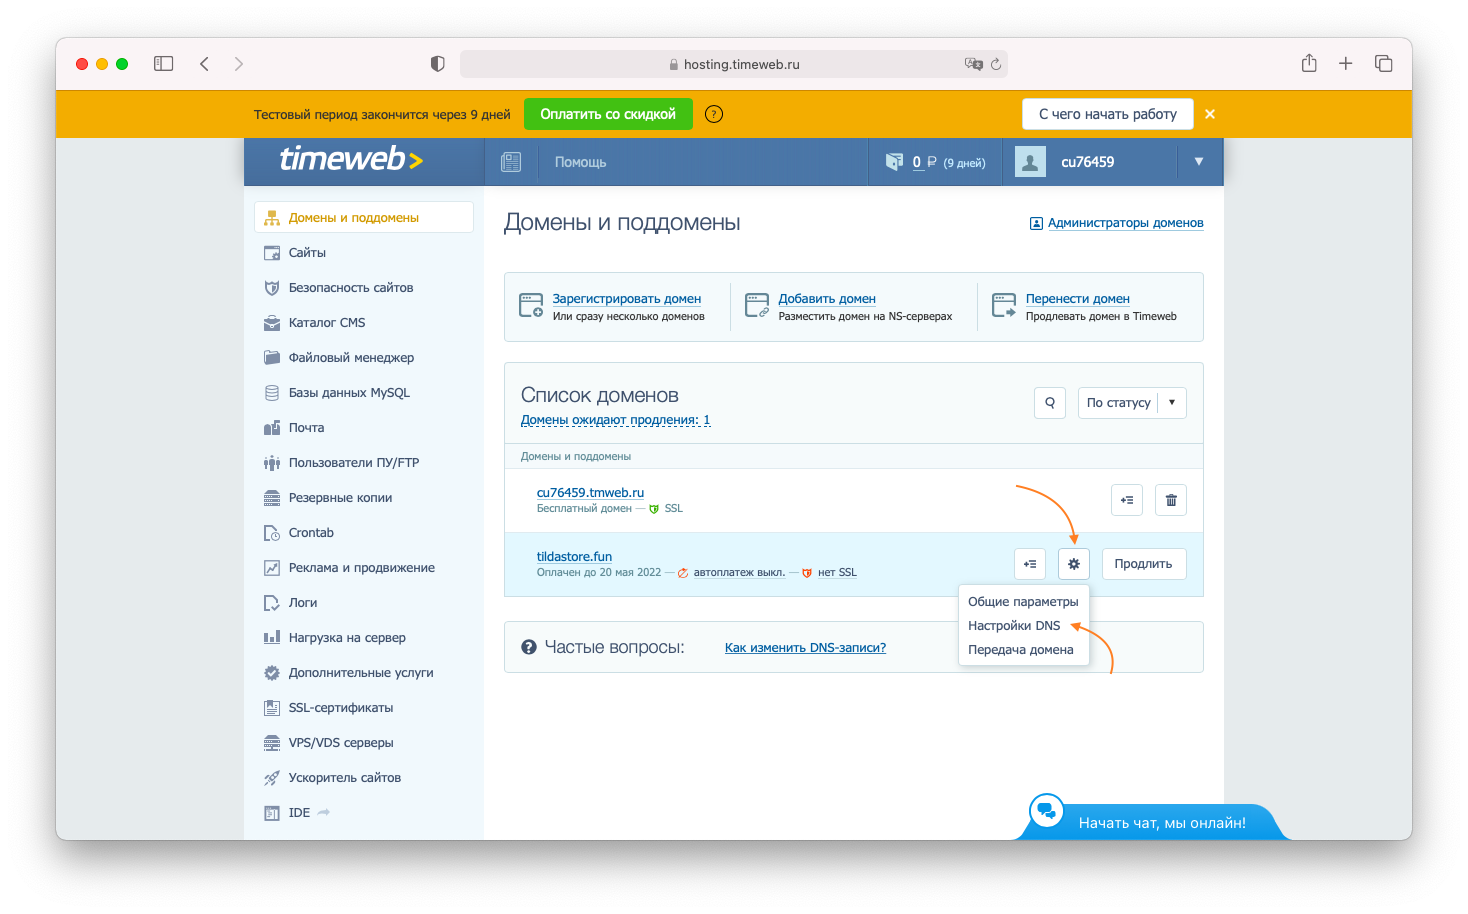This screenshot has width=1468, height=914.
Task: Open Домены и поддомены in sidebar
Action: click(x=364, y=217)
